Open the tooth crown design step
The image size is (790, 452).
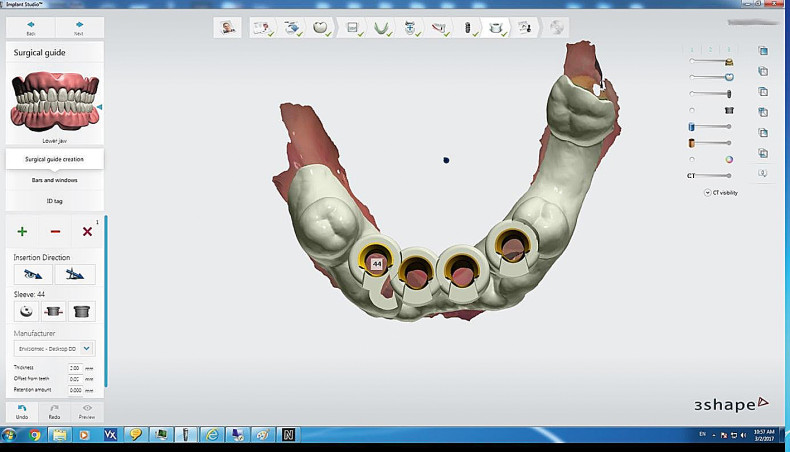(320, 28)
